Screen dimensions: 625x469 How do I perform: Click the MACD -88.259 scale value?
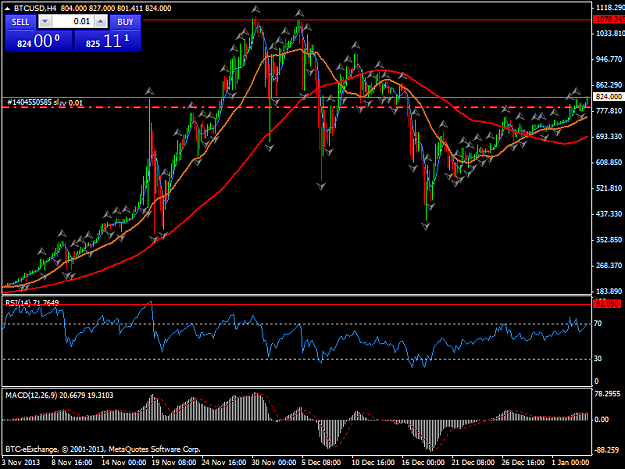pyautogui.click(x=607, y=450)
